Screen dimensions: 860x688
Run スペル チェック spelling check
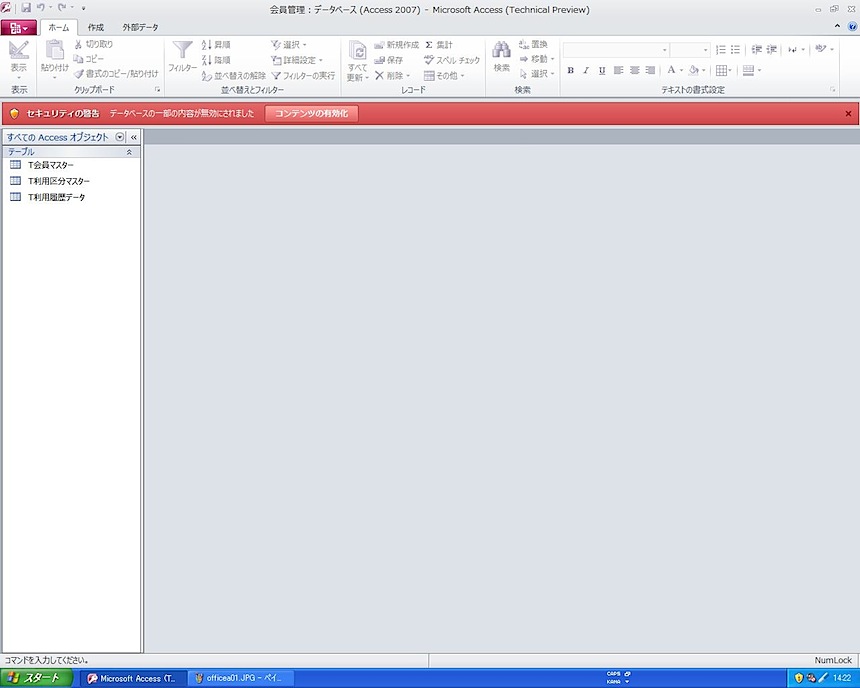pos(452,60)
